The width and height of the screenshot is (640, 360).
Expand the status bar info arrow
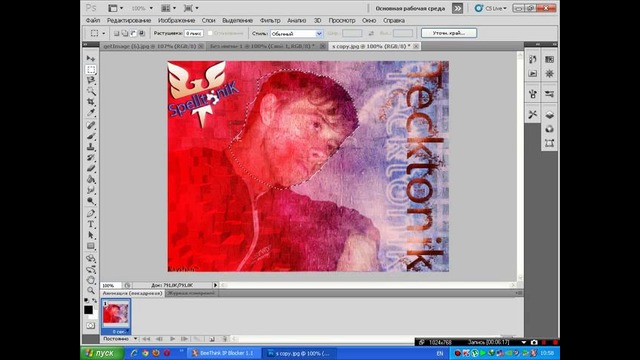point(216,285)
